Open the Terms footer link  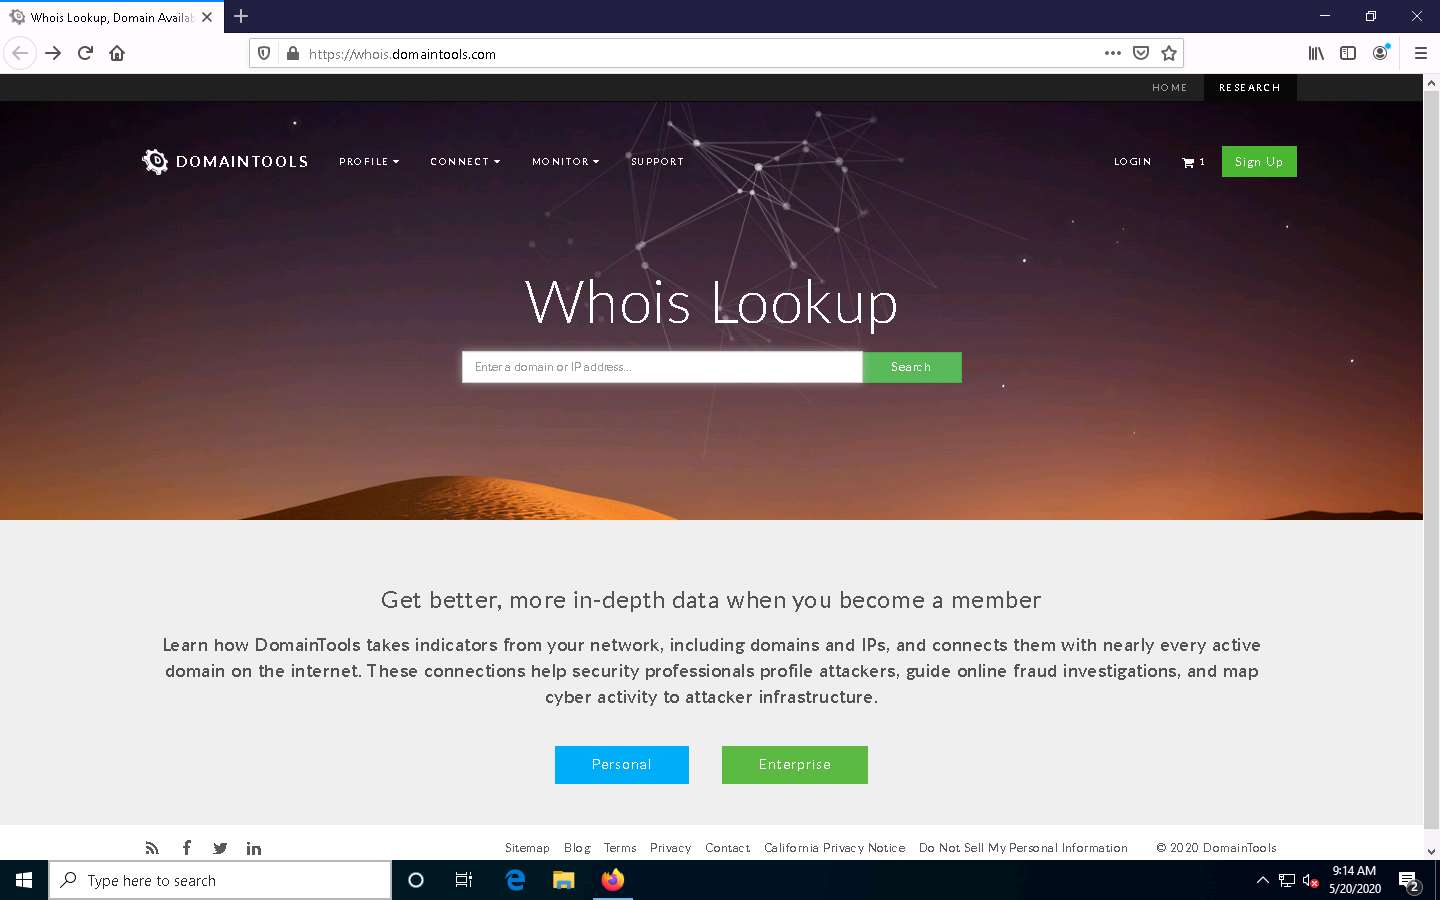(620, 848)
